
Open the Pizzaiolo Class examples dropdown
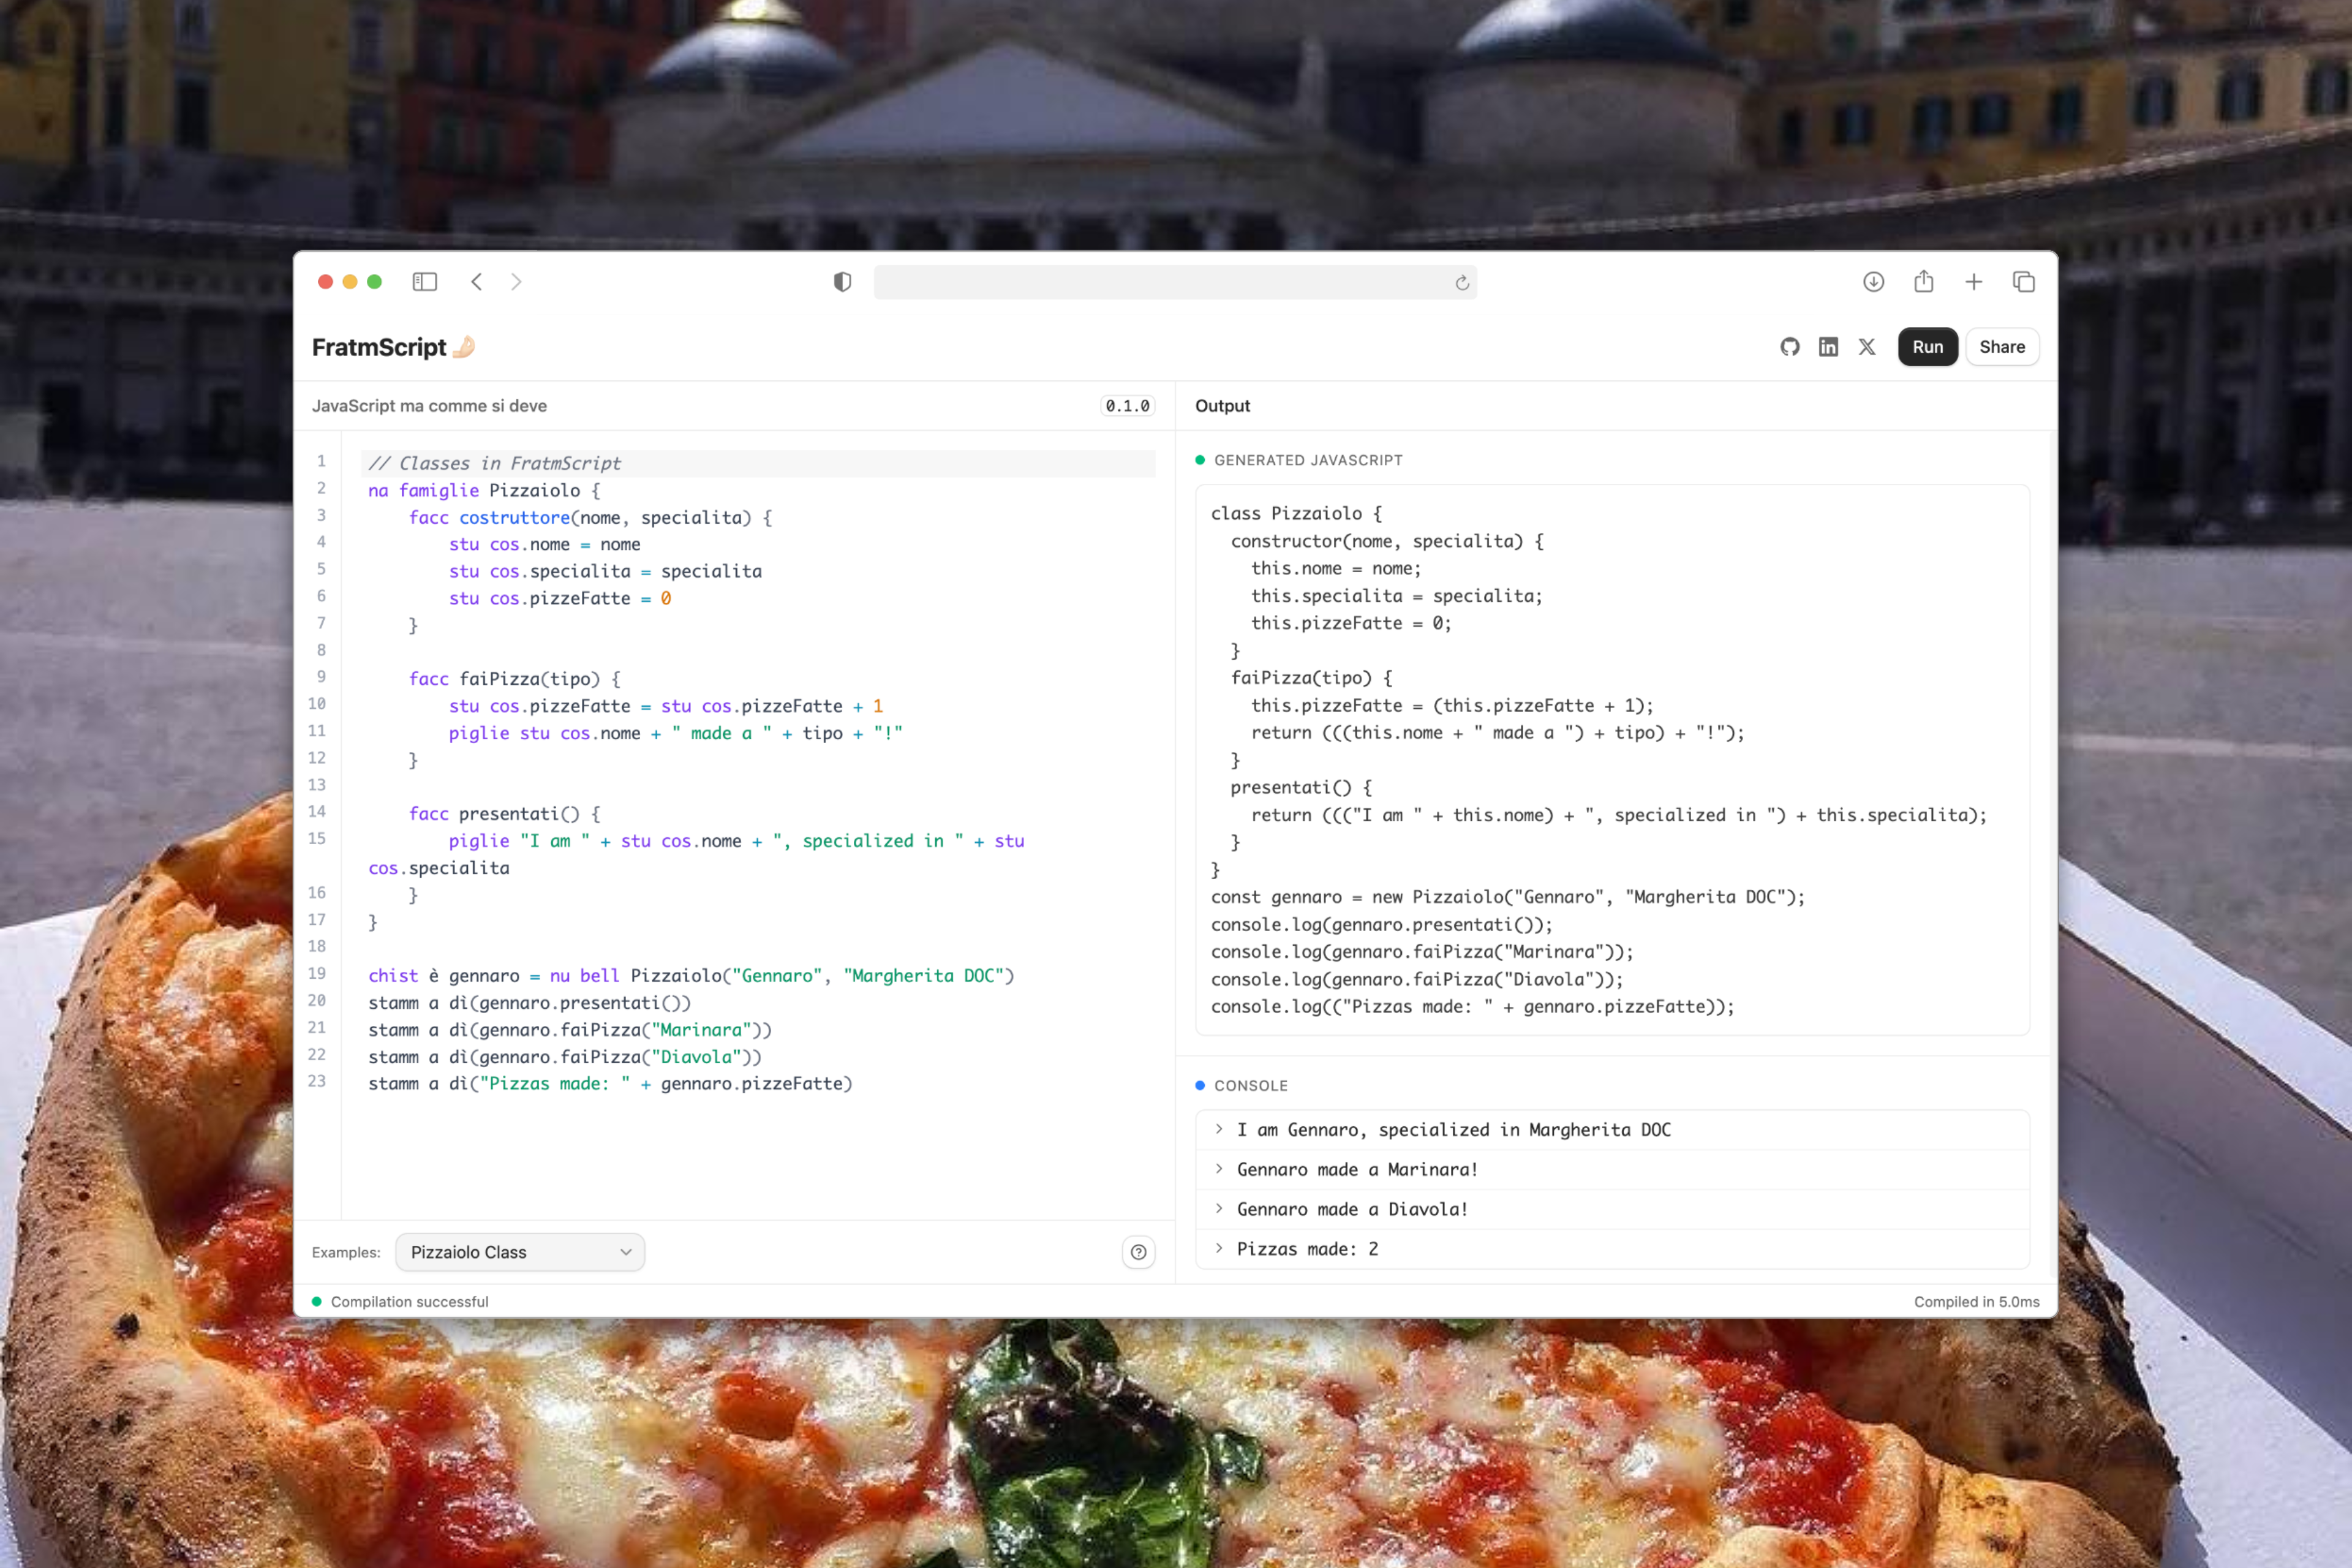[520, 1252]
